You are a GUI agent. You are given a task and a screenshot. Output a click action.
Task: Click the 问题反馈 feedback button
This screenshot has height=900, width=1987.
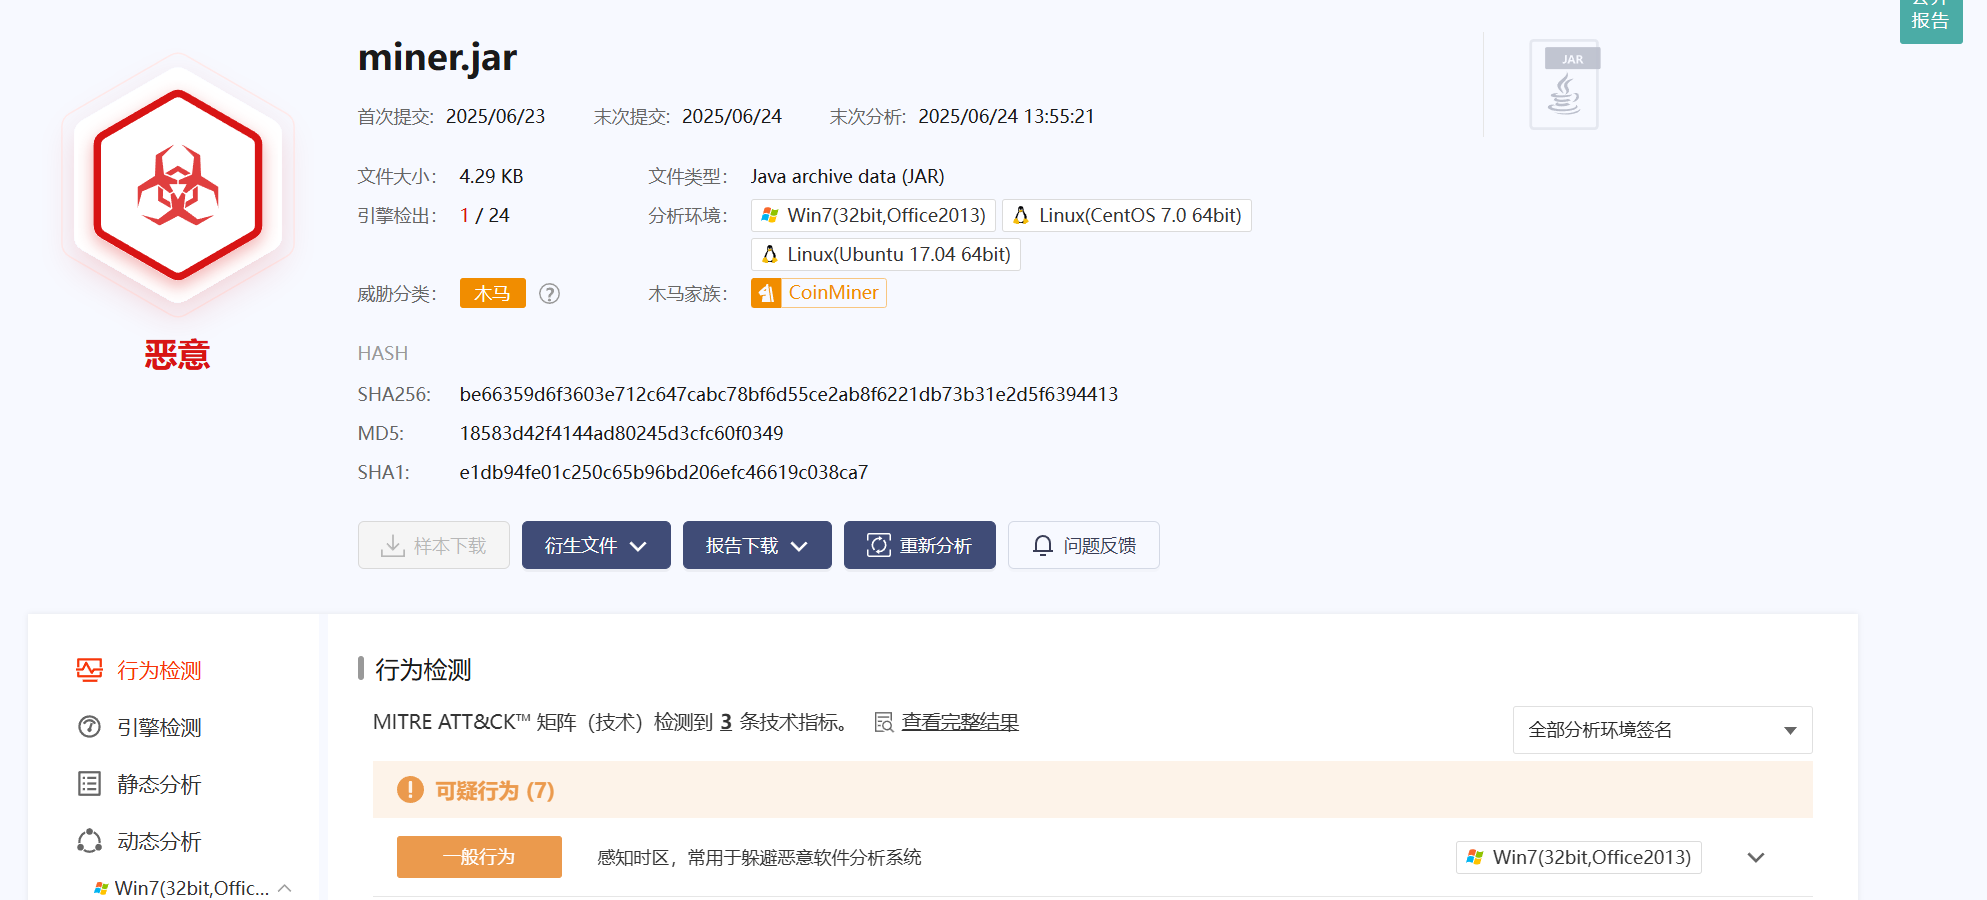(1083, 546)
